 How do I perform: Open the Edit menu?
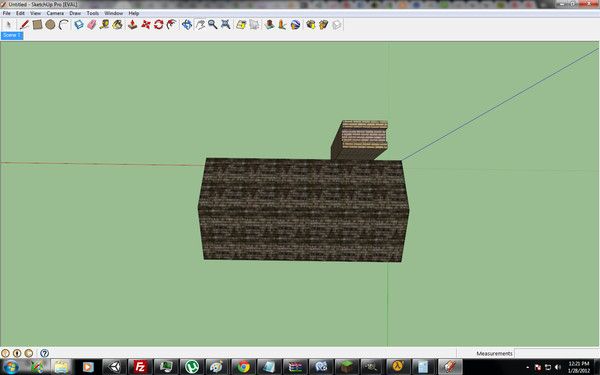coord(20,13)
